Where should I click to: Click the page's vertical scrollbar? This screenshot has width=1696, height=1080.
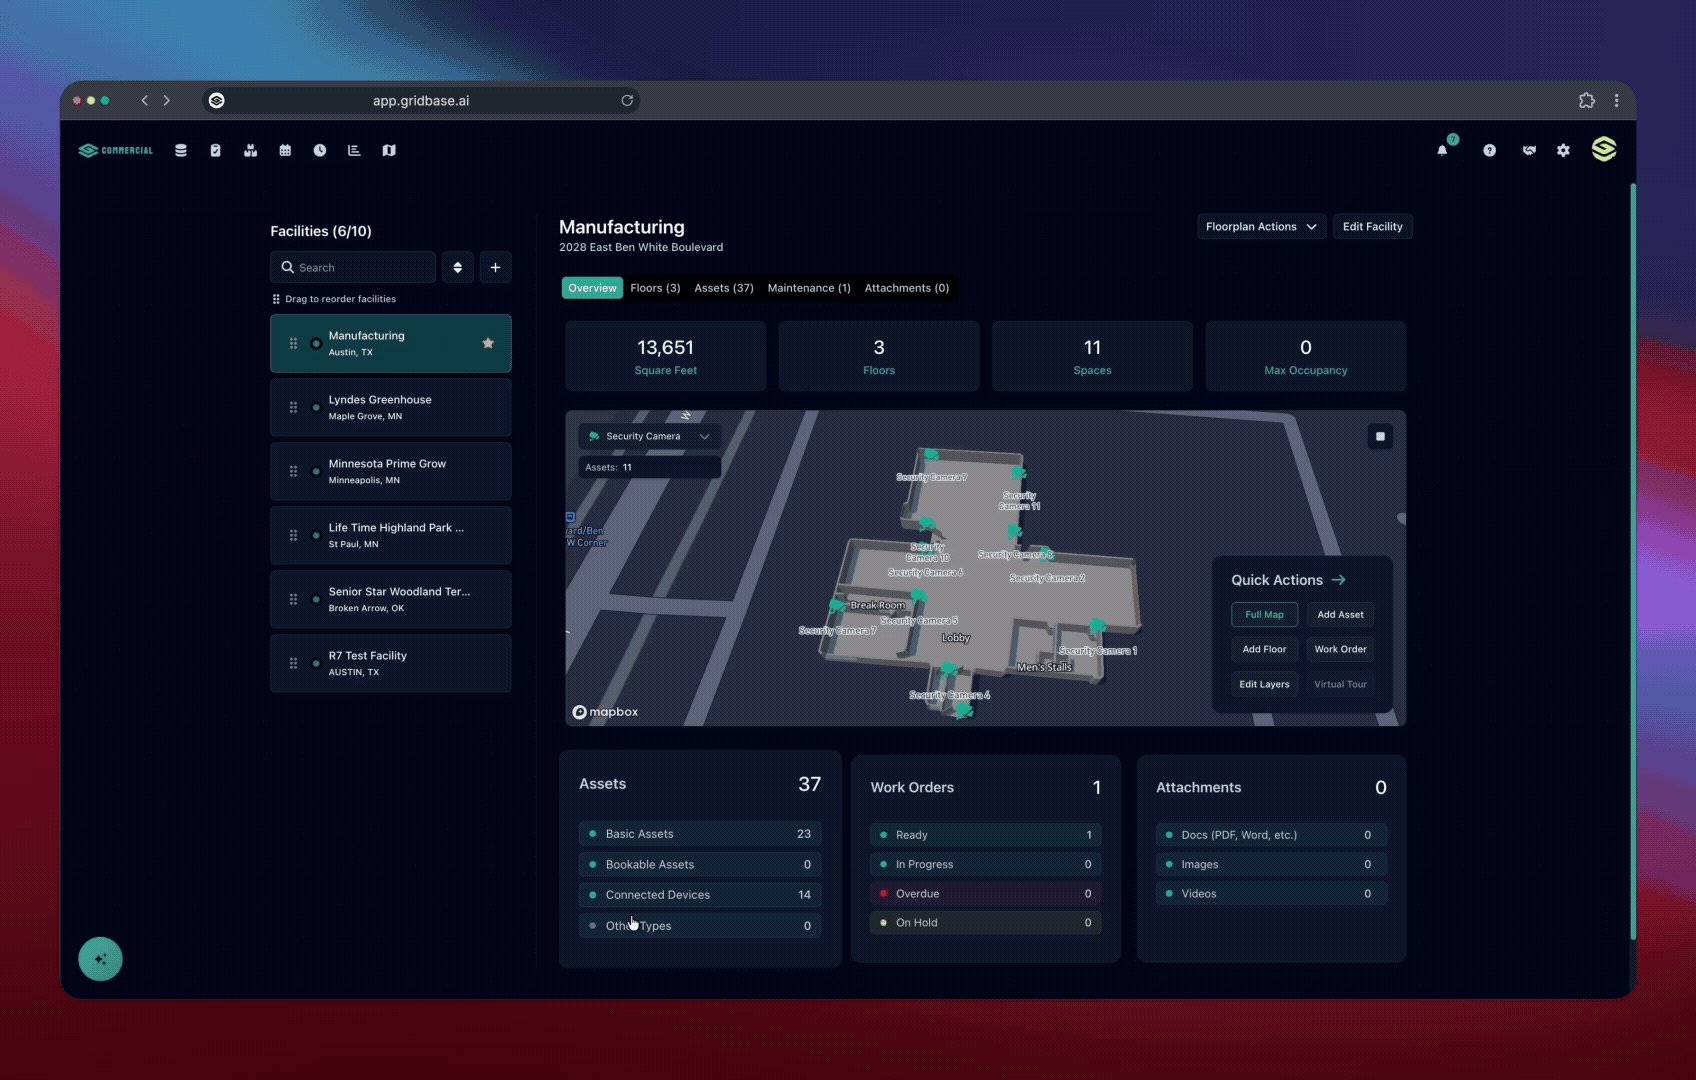pyautogui.click(x=1632, y=560)
